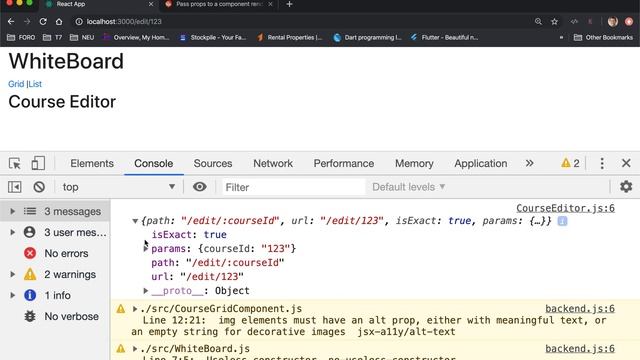This screenshot has width=640, height=360.
Task: Activate the inspect element picker tool
Action: click(15, 163)
